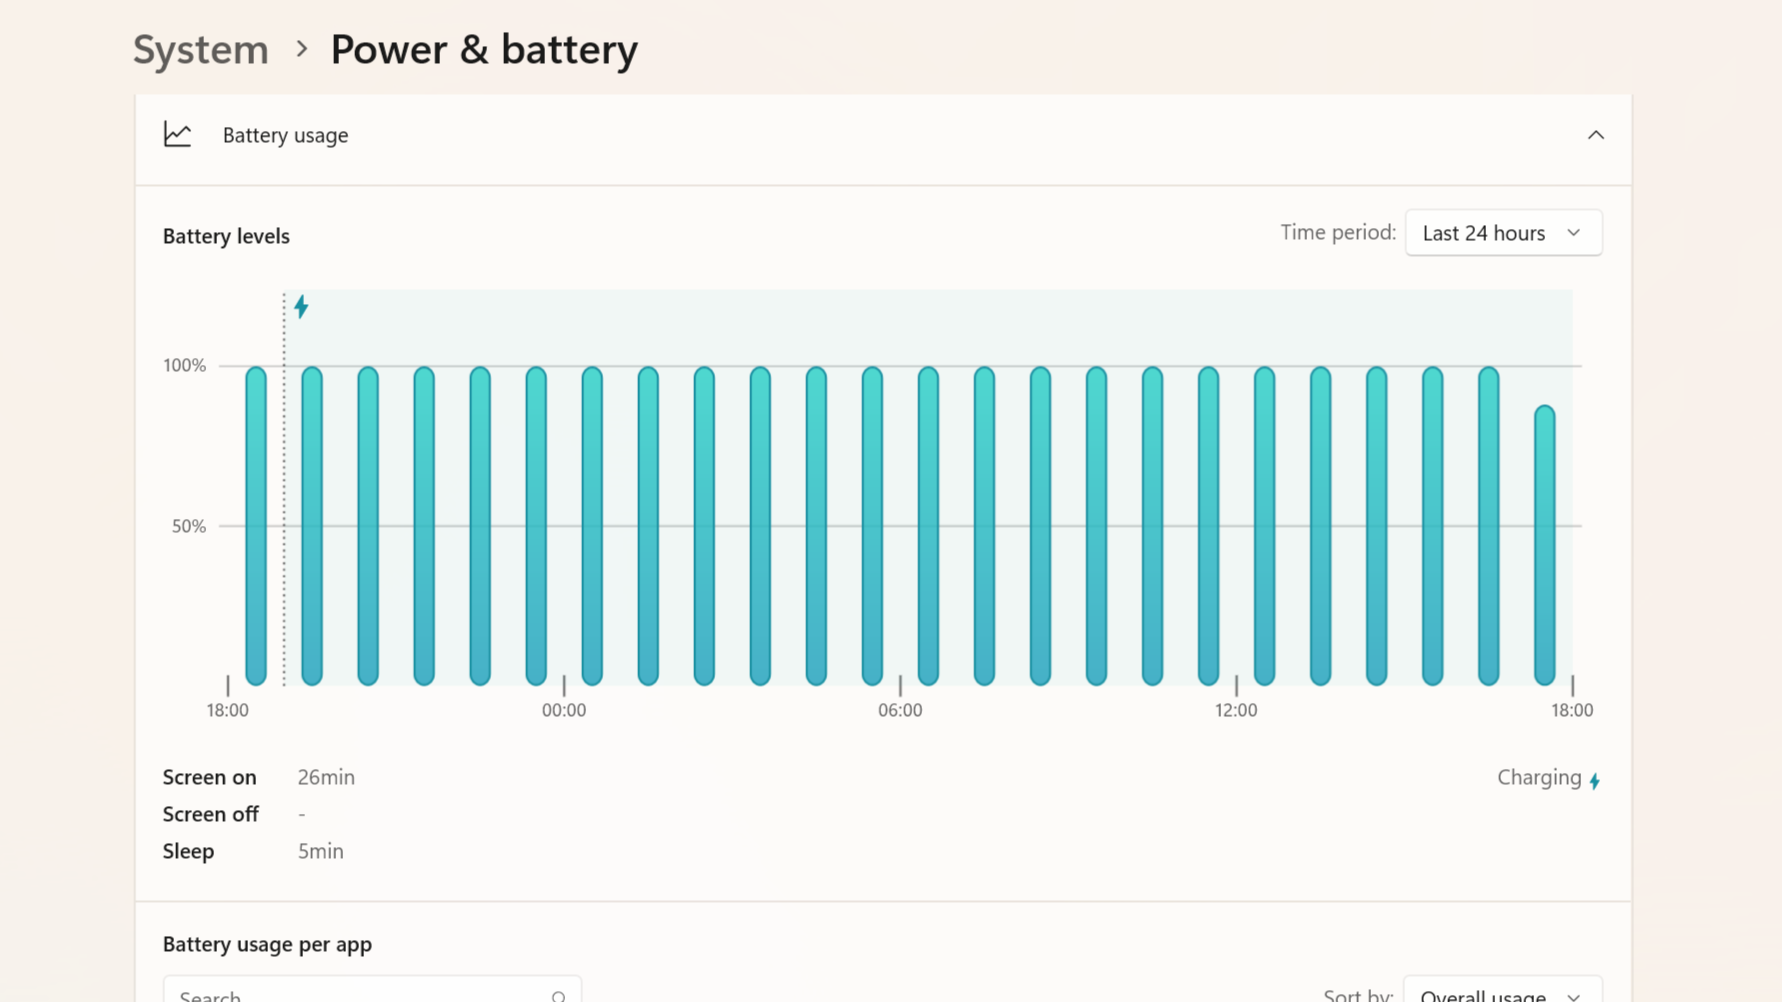The width and height of the screenshot is (1782, 1002).
Task: Click the Charging status text link
Action: click(1539, 777)
